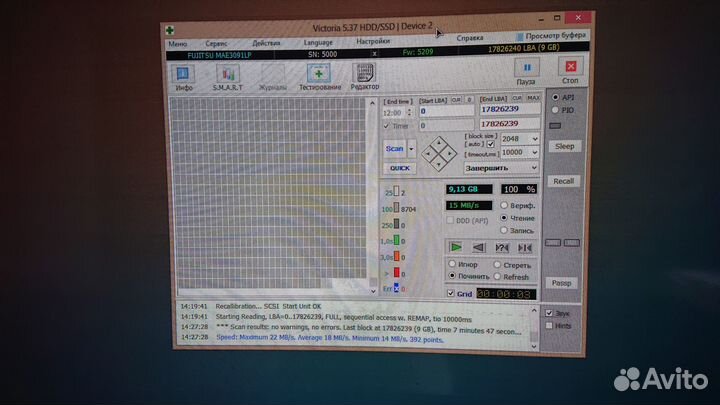Select the PIO access mode

point(553,110)
